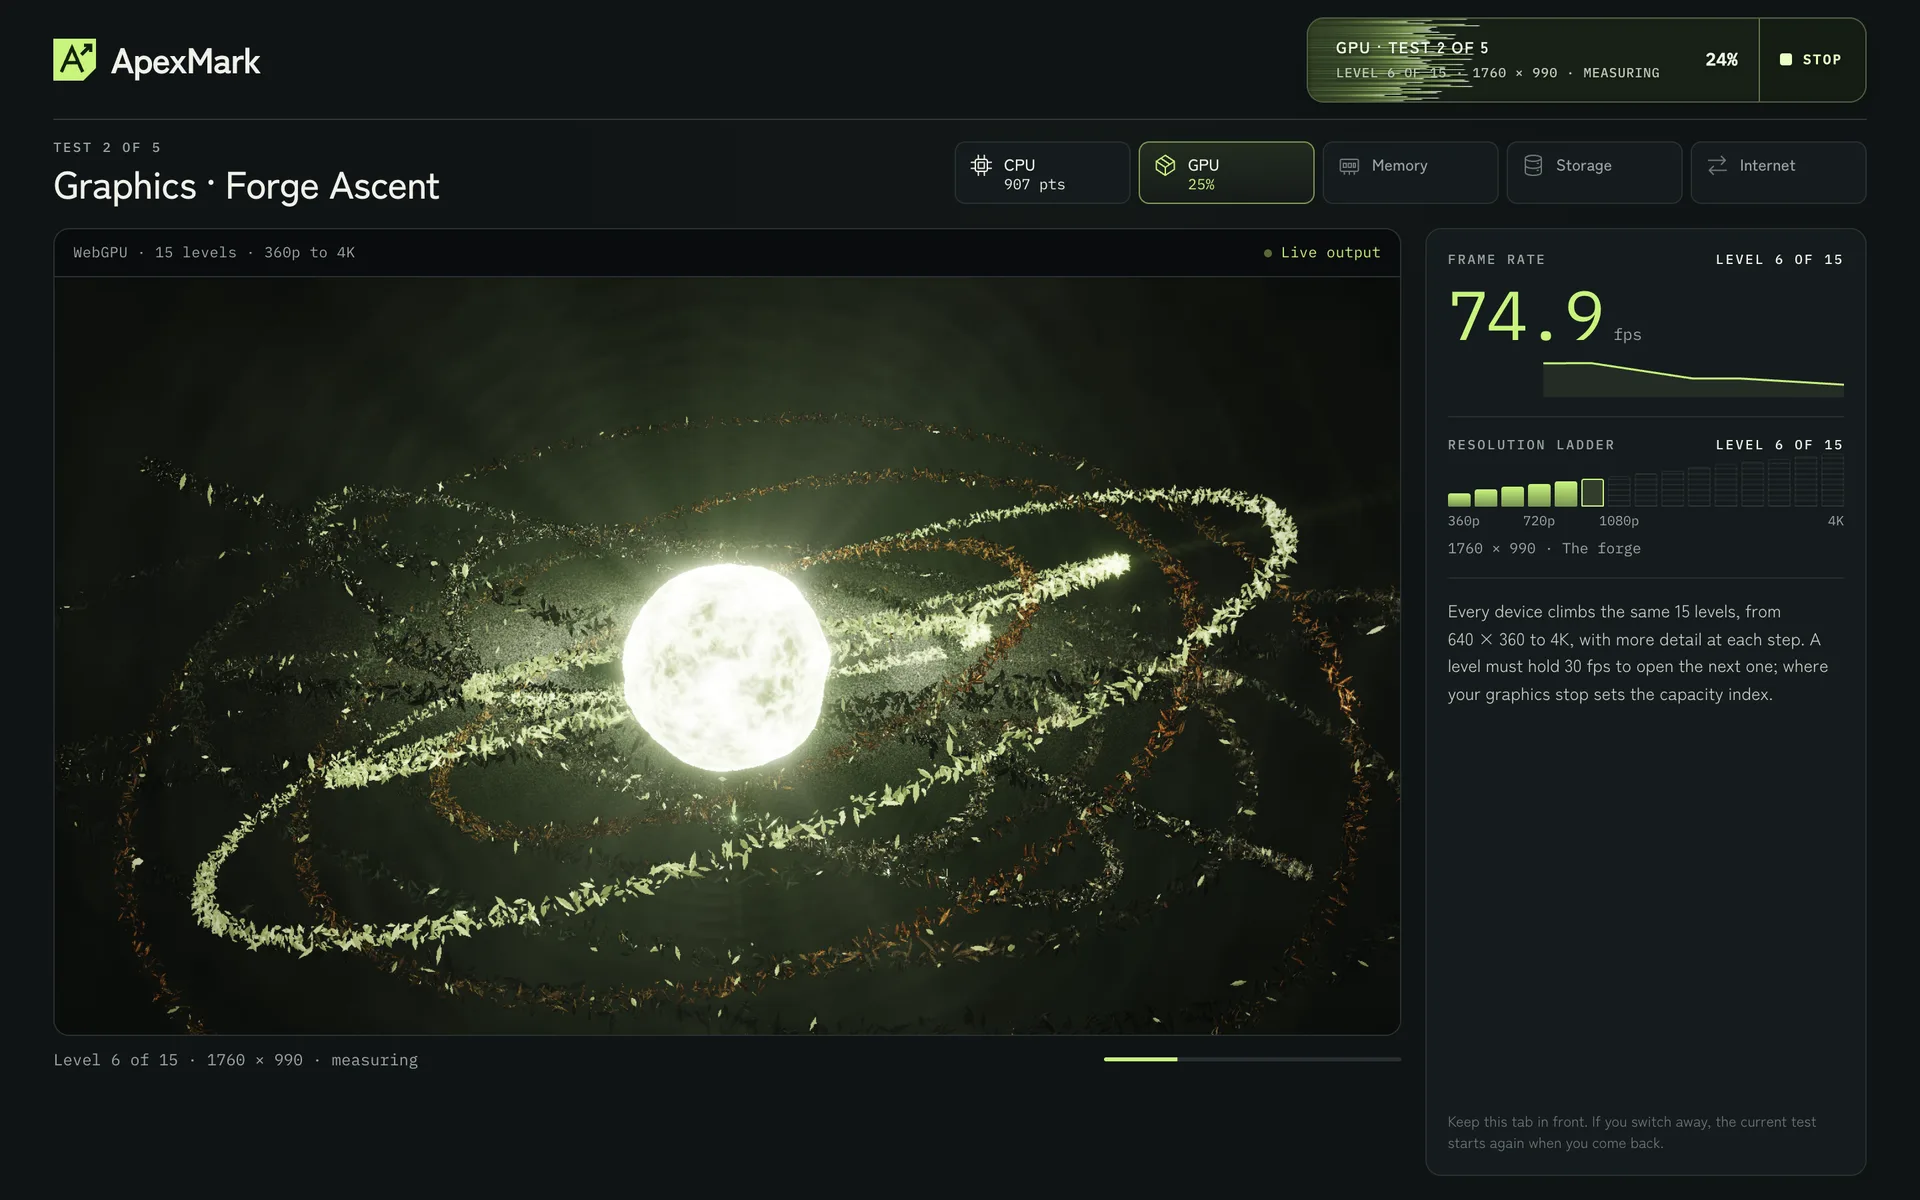Click the ApexMark logo icon
This screenshot has width=1920, height=1200.
75,60
